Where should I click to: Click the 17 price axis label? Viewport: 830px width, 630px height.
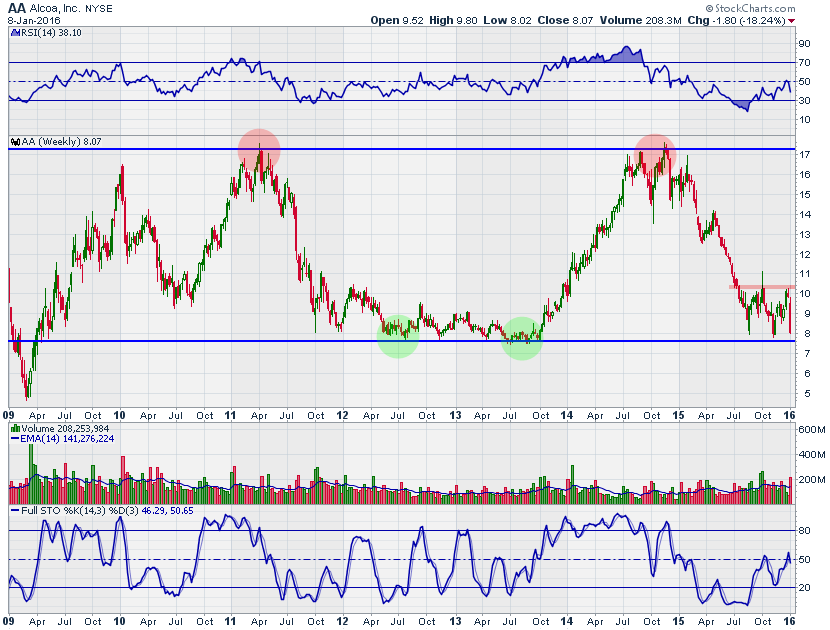click(x=805, y=155)
